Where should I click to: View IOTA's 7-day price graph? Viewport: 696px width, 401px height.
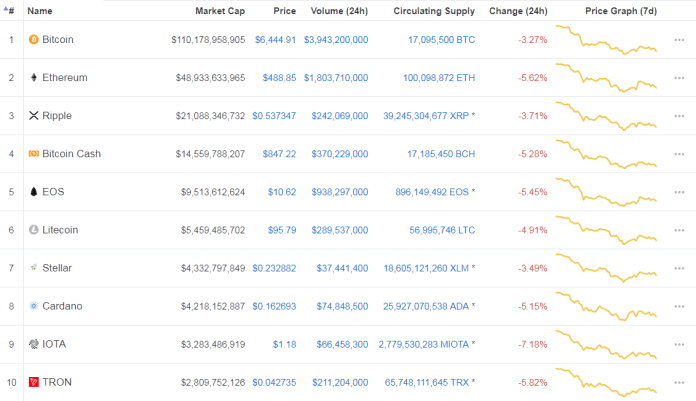[606, 345]
